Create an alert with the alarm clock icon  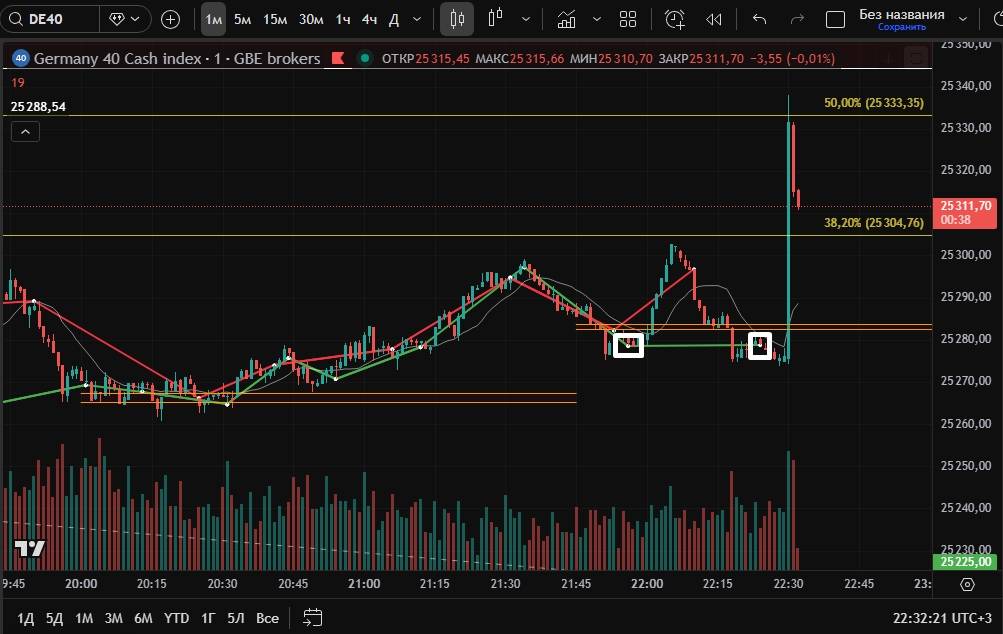[675, 19]
